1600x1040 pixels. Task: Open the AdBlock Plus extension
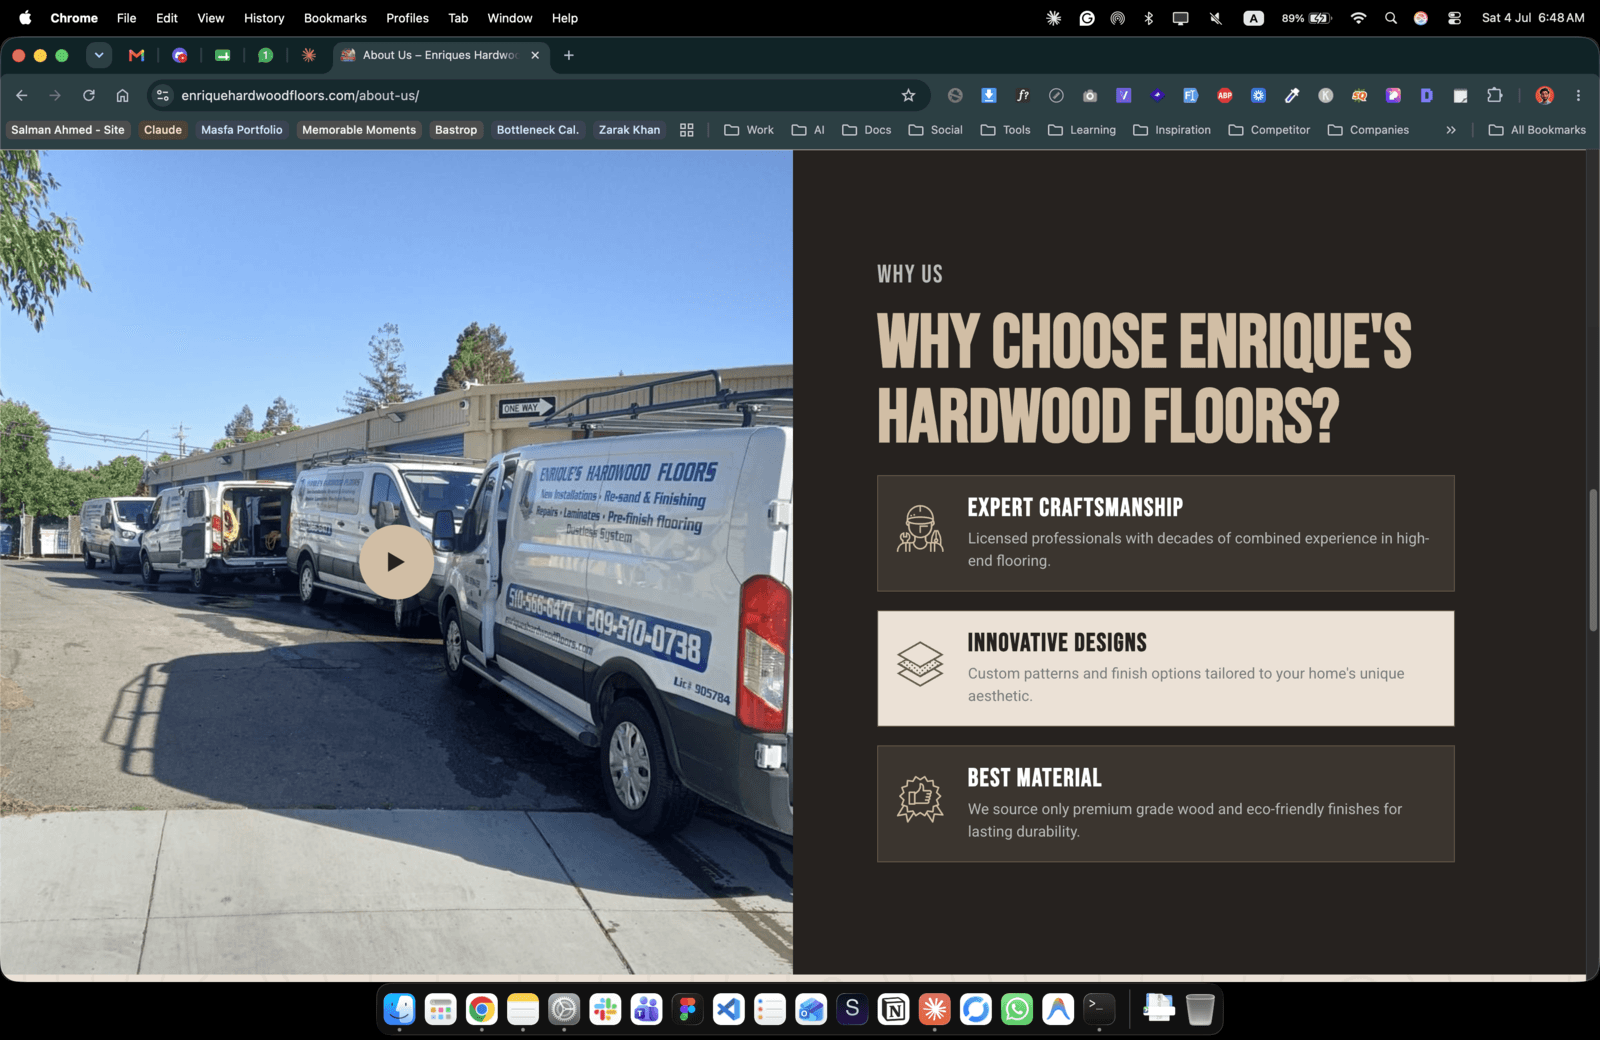[1224, 95]
